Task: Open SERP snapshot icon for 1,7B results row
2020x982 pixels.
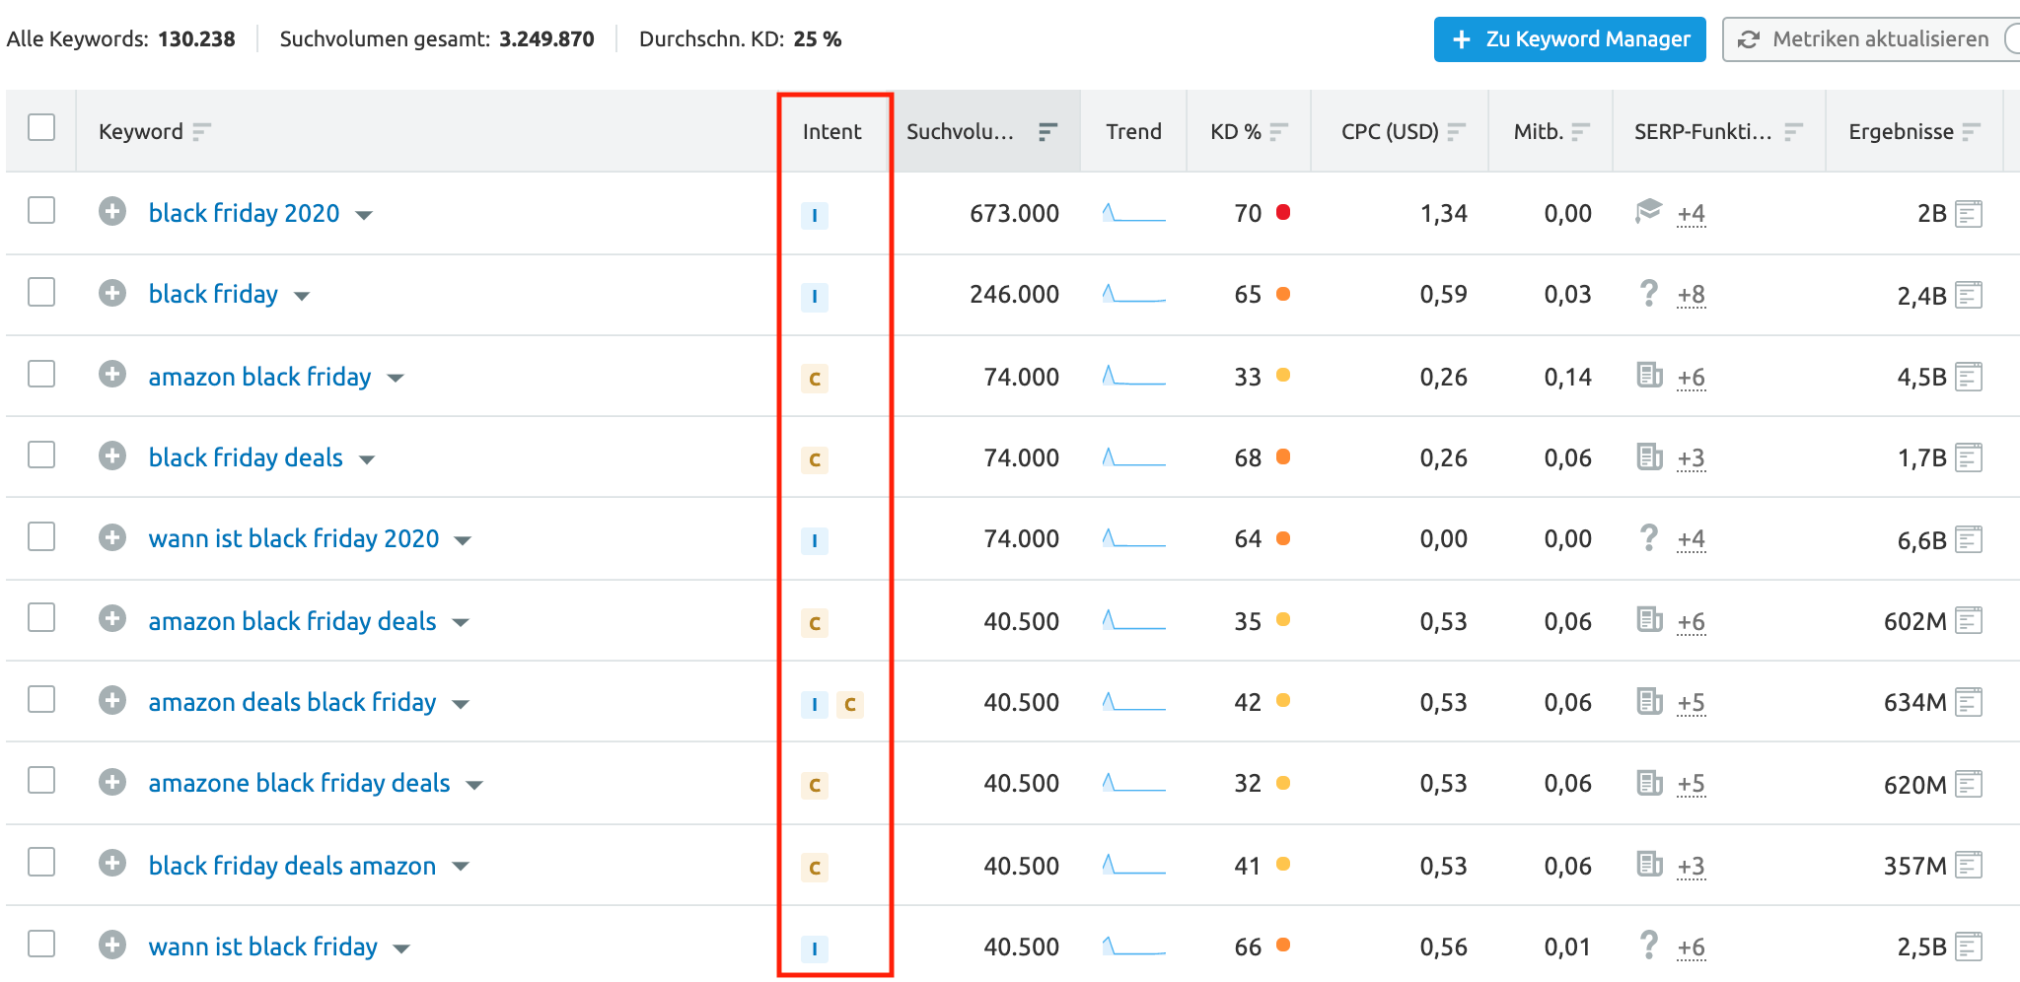Action: tap(1968, 458)
